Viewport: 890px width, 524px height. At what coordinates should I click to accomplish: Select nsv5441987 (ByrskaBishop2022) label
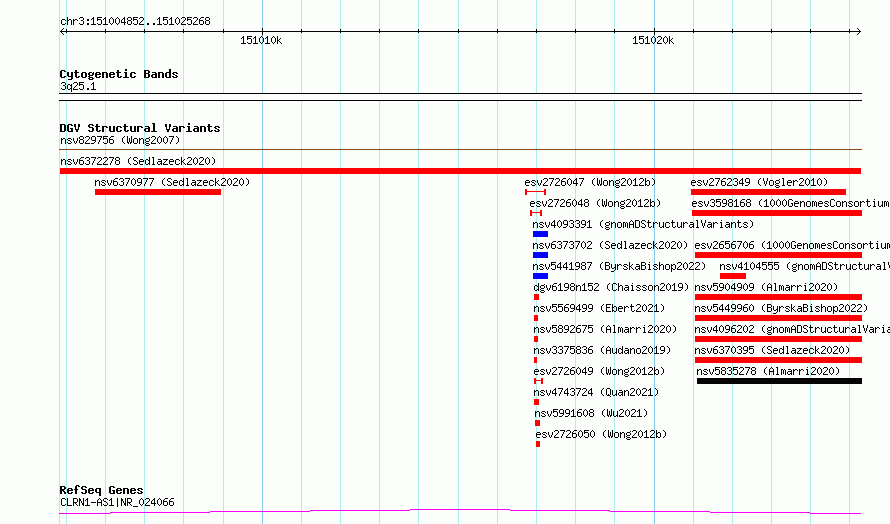click(619, 266)
